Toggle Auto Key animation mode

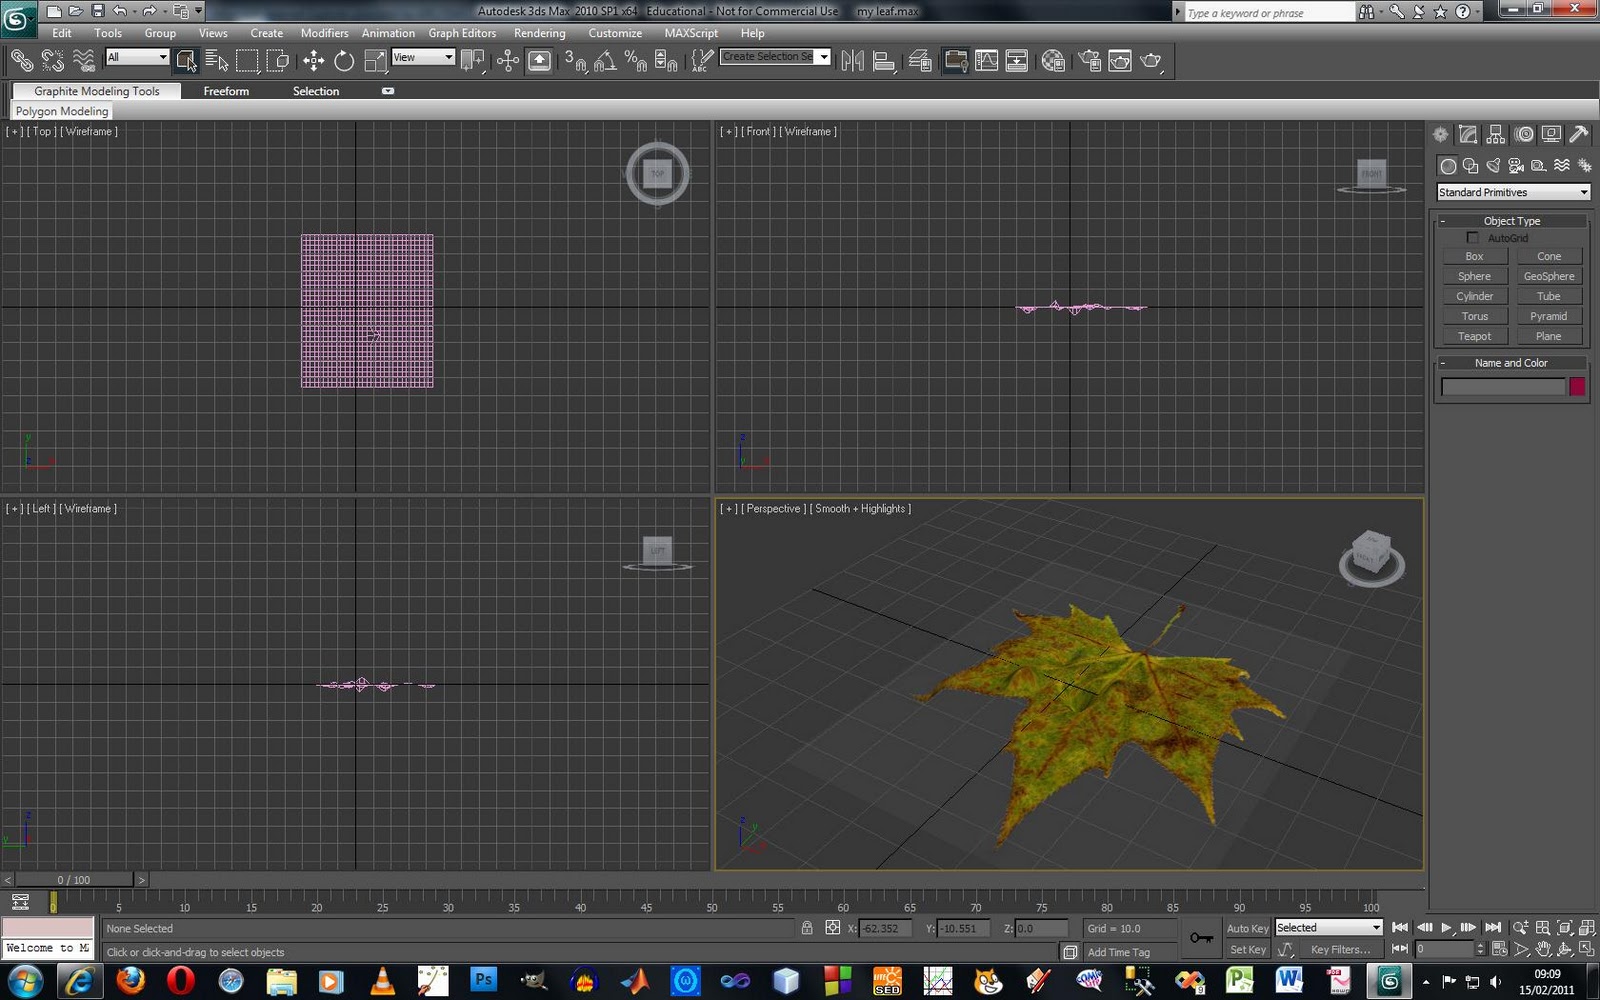coord(1247,928)
